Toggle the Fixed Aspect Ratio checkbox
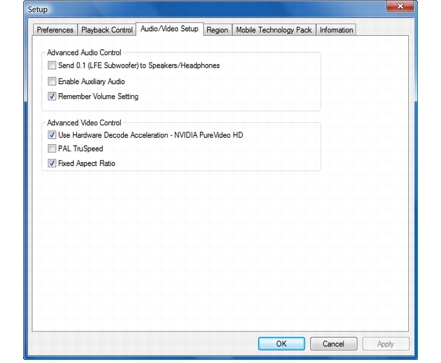This screenshot has height=363, width=441. tap(52, 163)
